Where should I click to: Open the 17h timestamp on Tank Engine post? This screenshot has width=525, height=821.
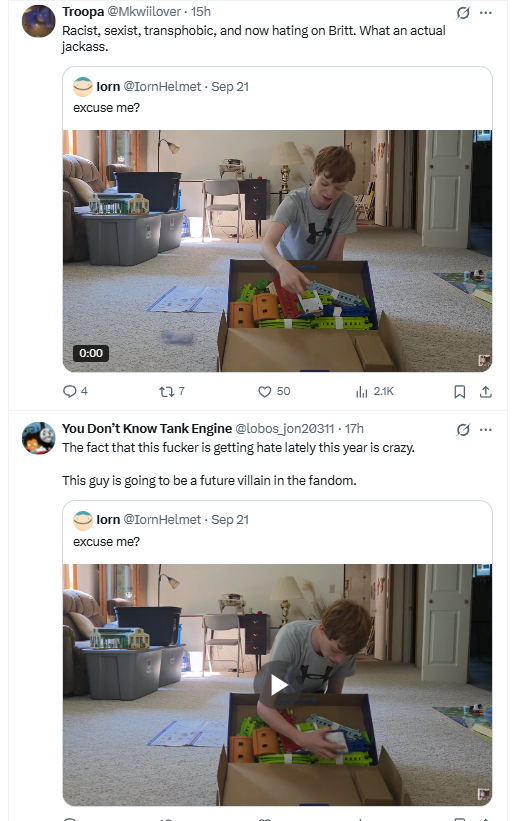point(354,428)
